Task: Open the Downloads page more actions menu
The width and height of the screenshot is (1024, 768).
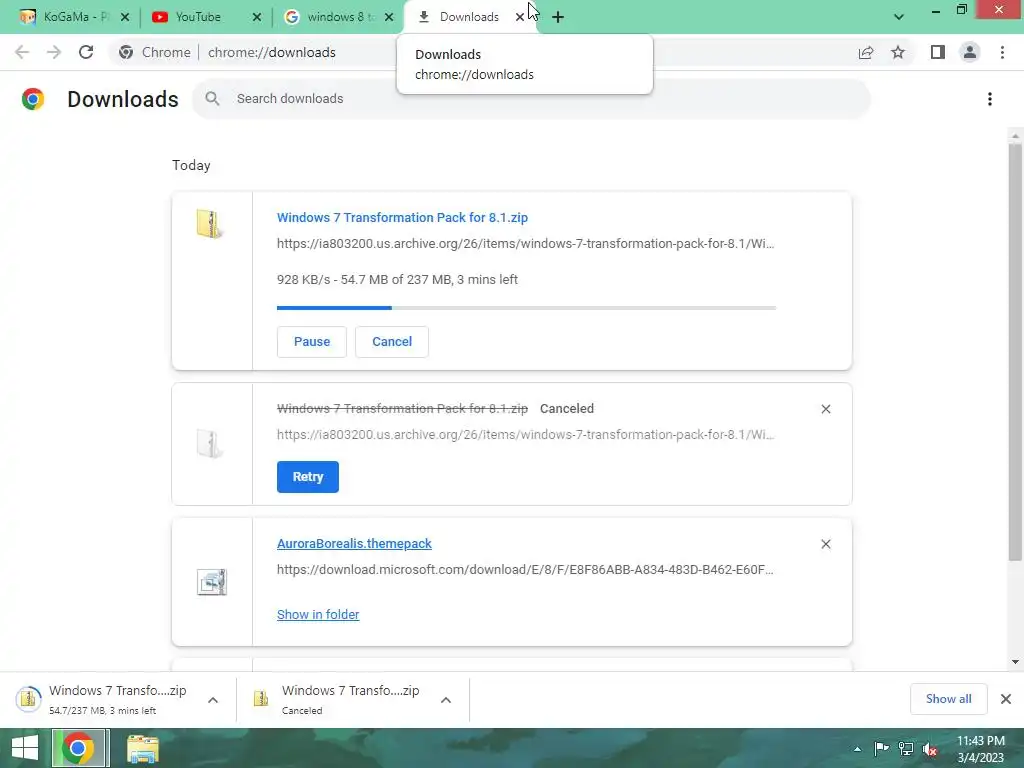Action: tap(990, 99)
